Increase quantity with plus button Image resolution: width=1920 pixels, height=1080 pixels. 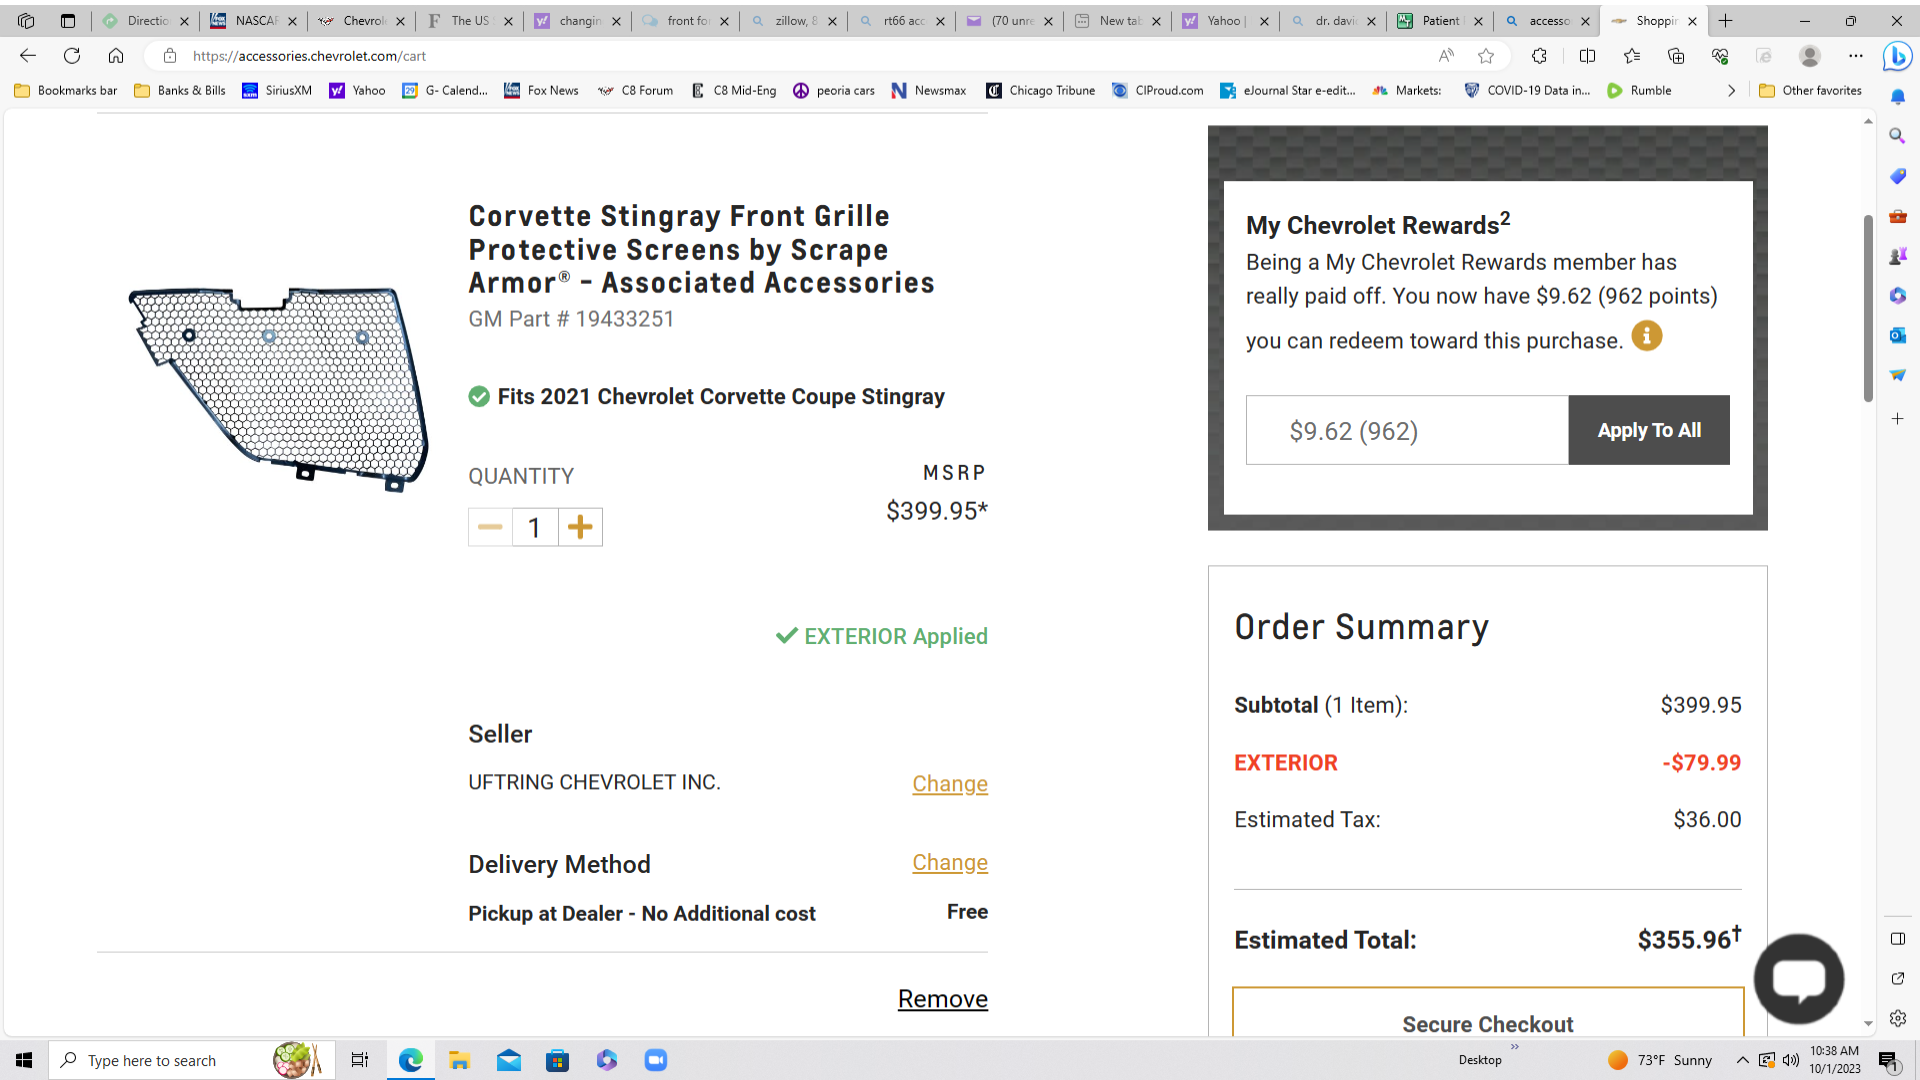tap(580, 527)
